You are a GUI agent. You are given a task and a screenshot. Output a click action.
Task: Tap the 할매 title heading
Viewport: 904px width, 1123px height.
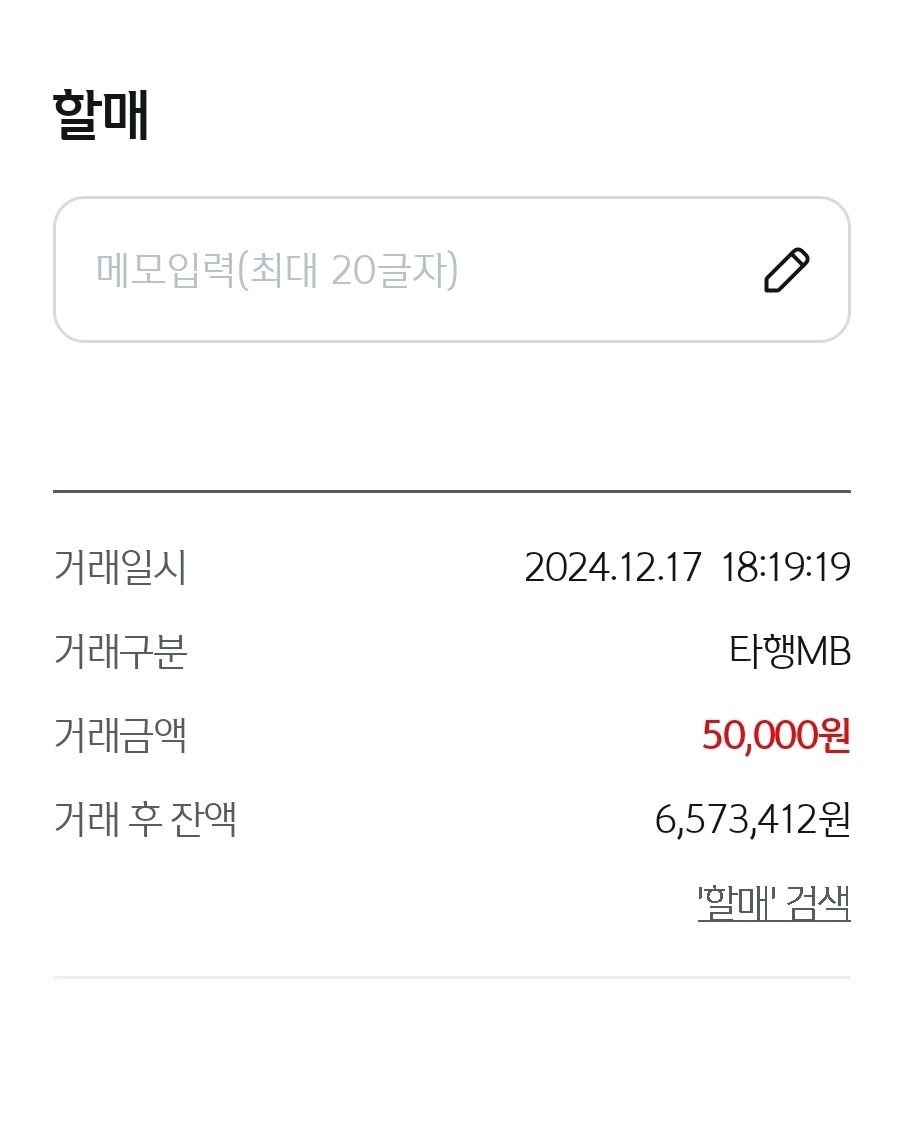pos(101,117)
